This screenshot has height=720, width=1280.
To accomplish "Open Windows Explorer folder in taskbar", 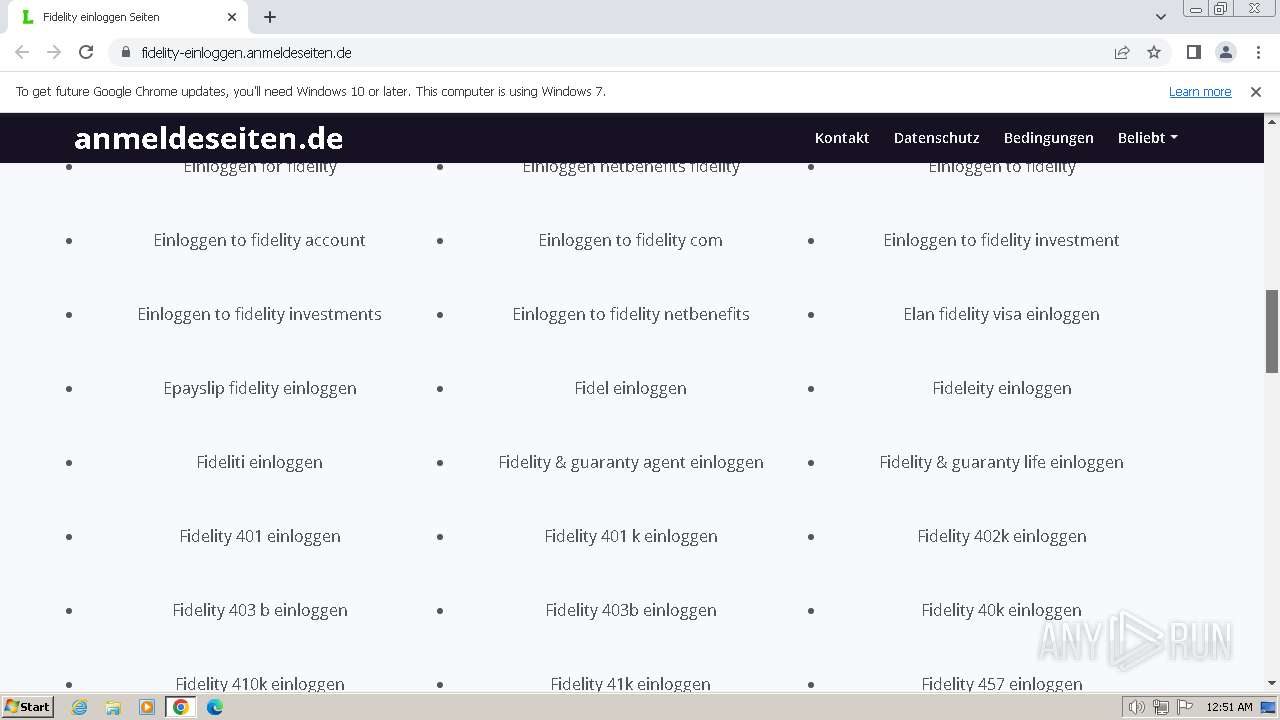I will pyautogui.click(x=113, y=707).
